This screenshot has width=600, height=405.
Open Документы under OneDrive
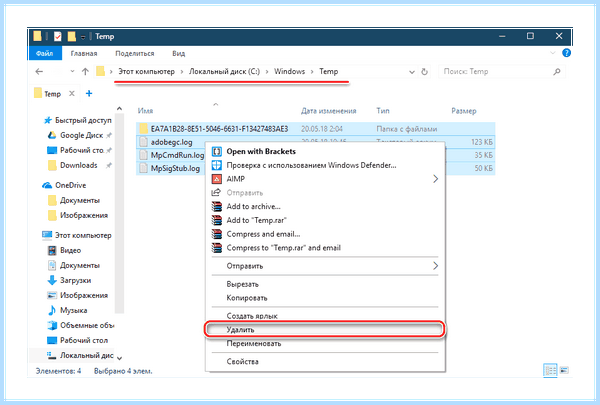click(x=74, y=200)
